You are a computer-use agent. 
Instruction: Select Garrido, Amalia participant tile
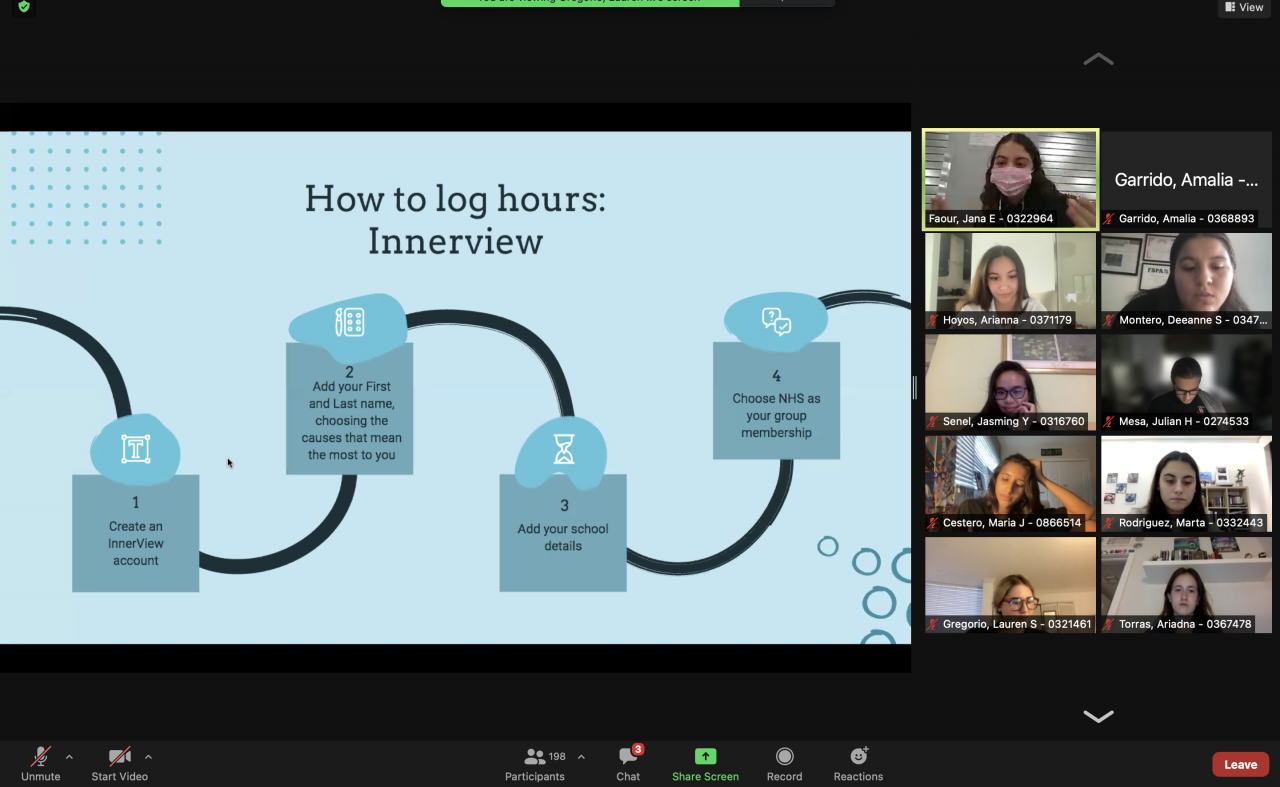coord(1186,180)
